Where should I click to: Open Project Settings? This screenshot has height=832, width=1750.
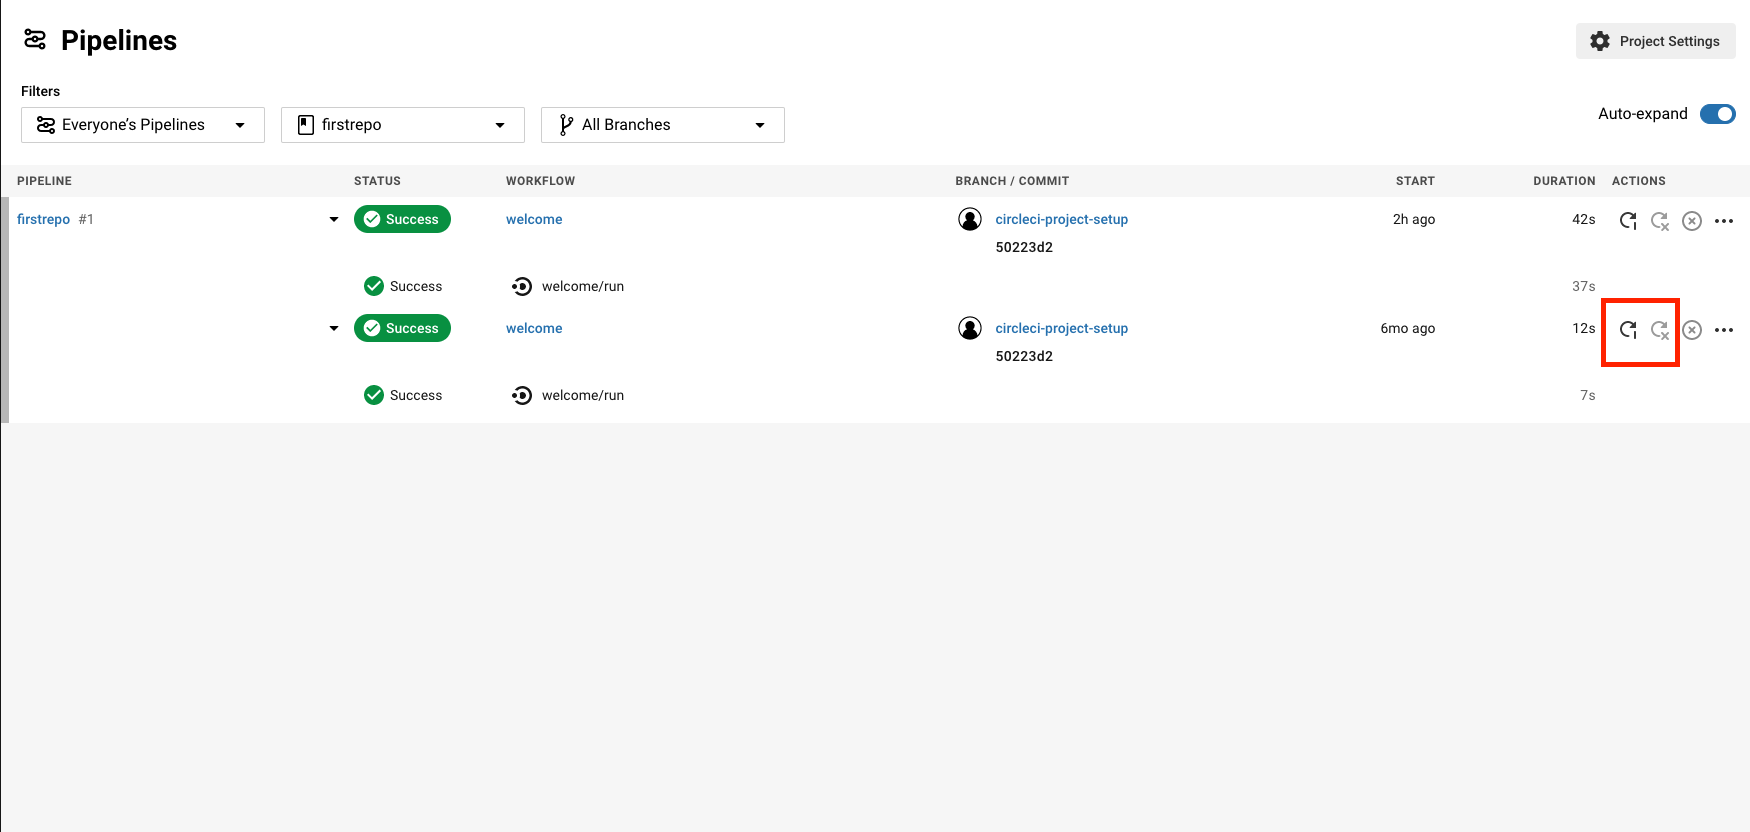[1655, 41]
